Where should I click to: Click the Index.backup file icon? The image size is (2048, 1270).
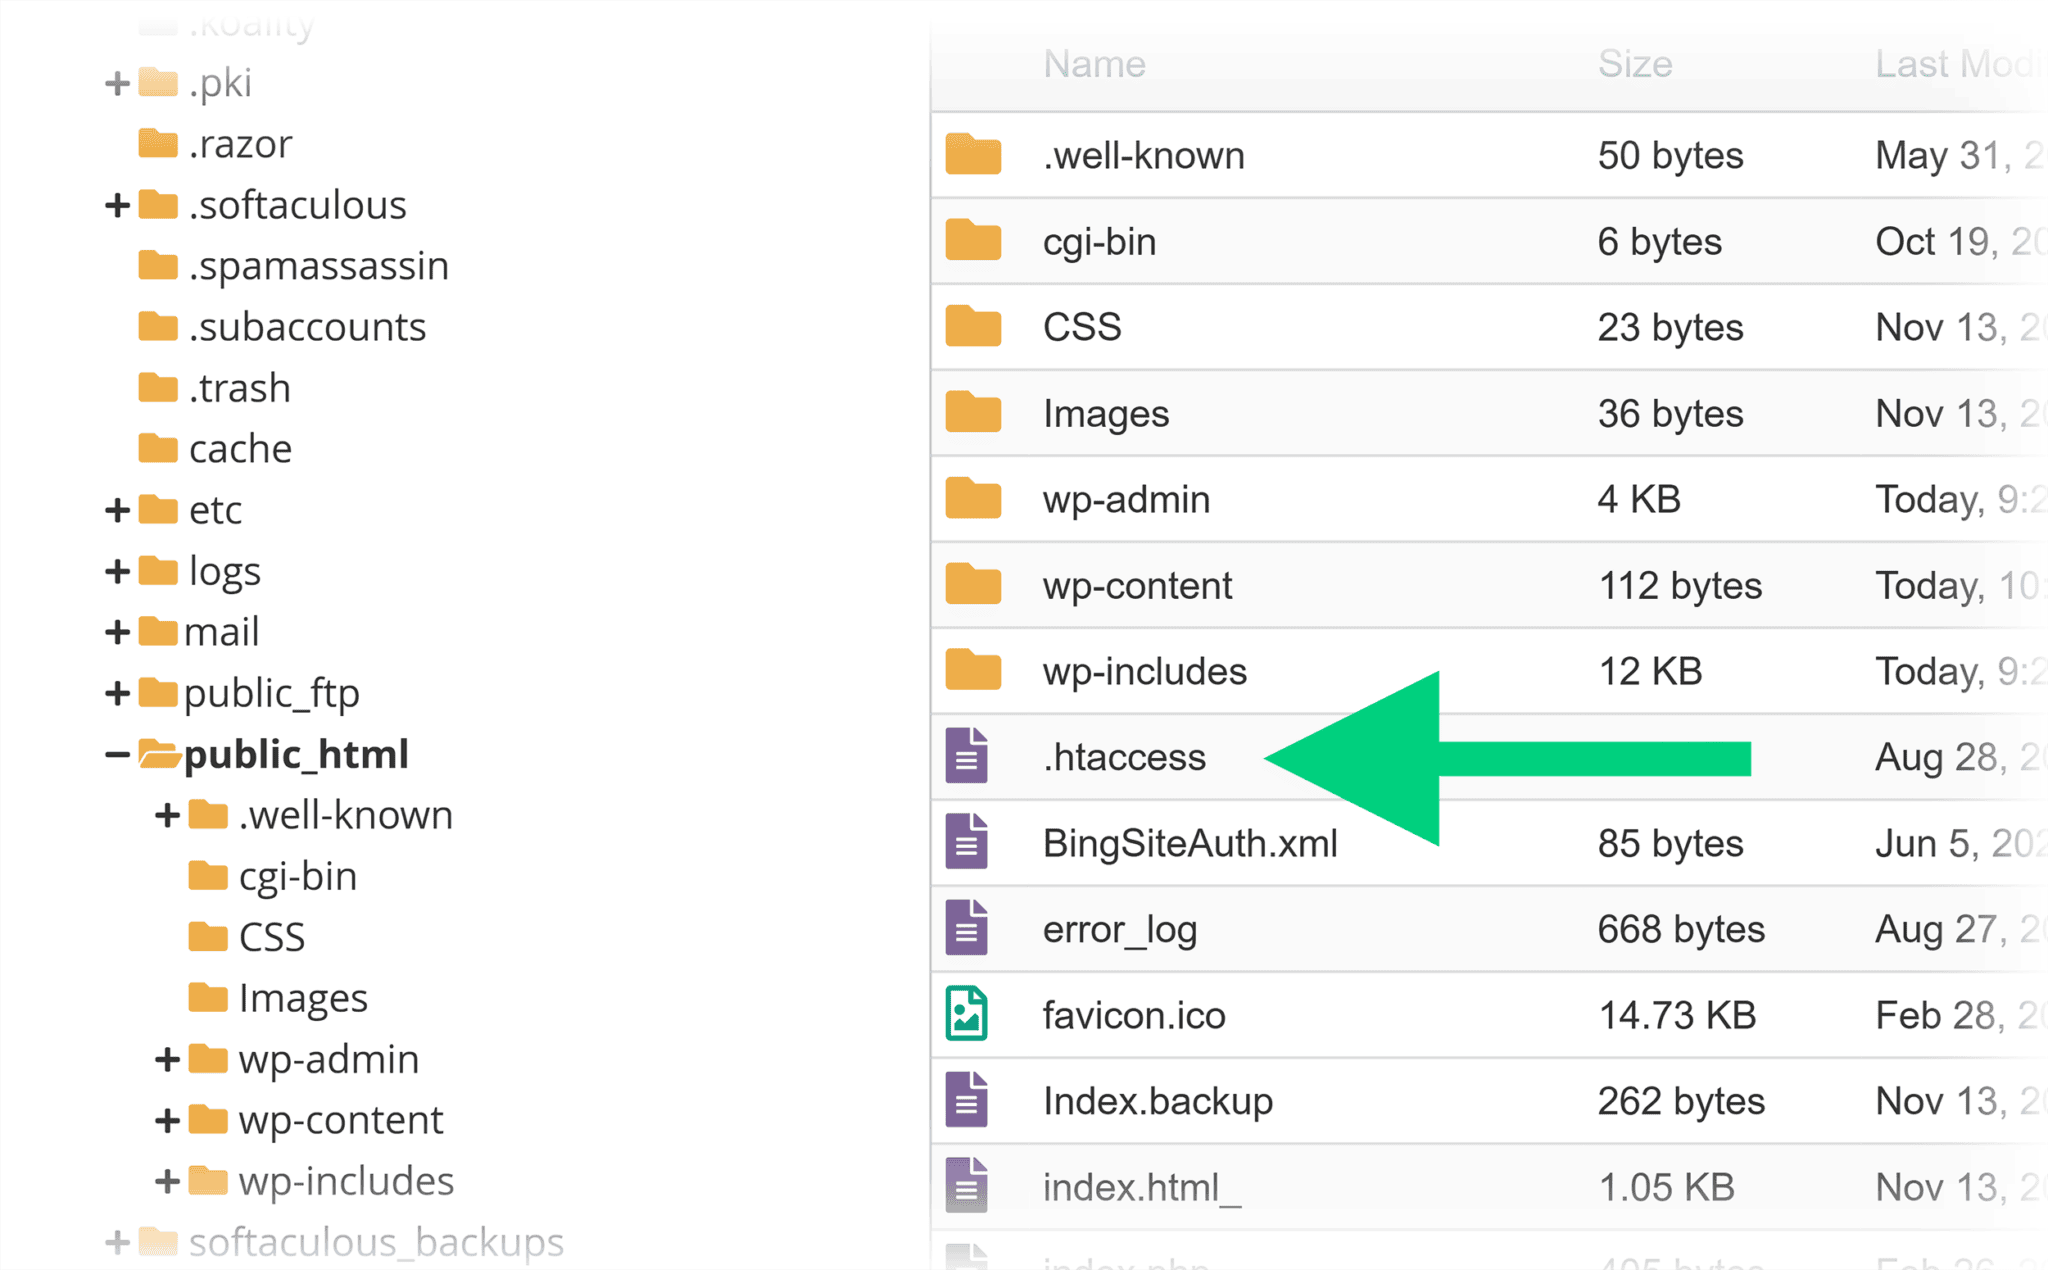pos(966,1100)
